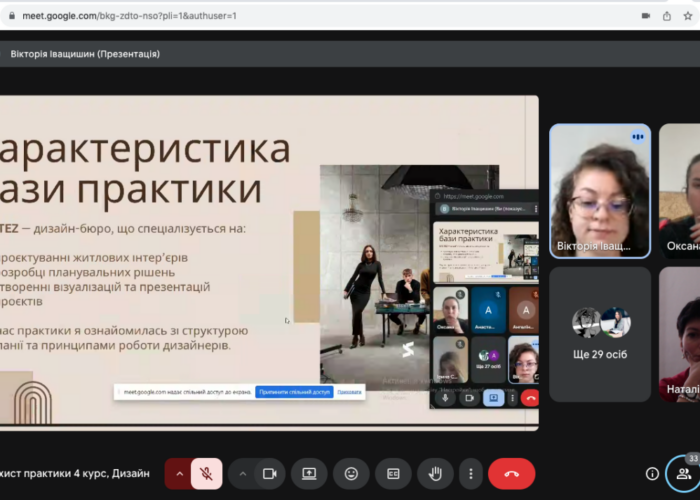Viewport: 700px width, 500px height.
Task: Click the blue stop sharing button in the banner
Action: [x=293, y=392]
